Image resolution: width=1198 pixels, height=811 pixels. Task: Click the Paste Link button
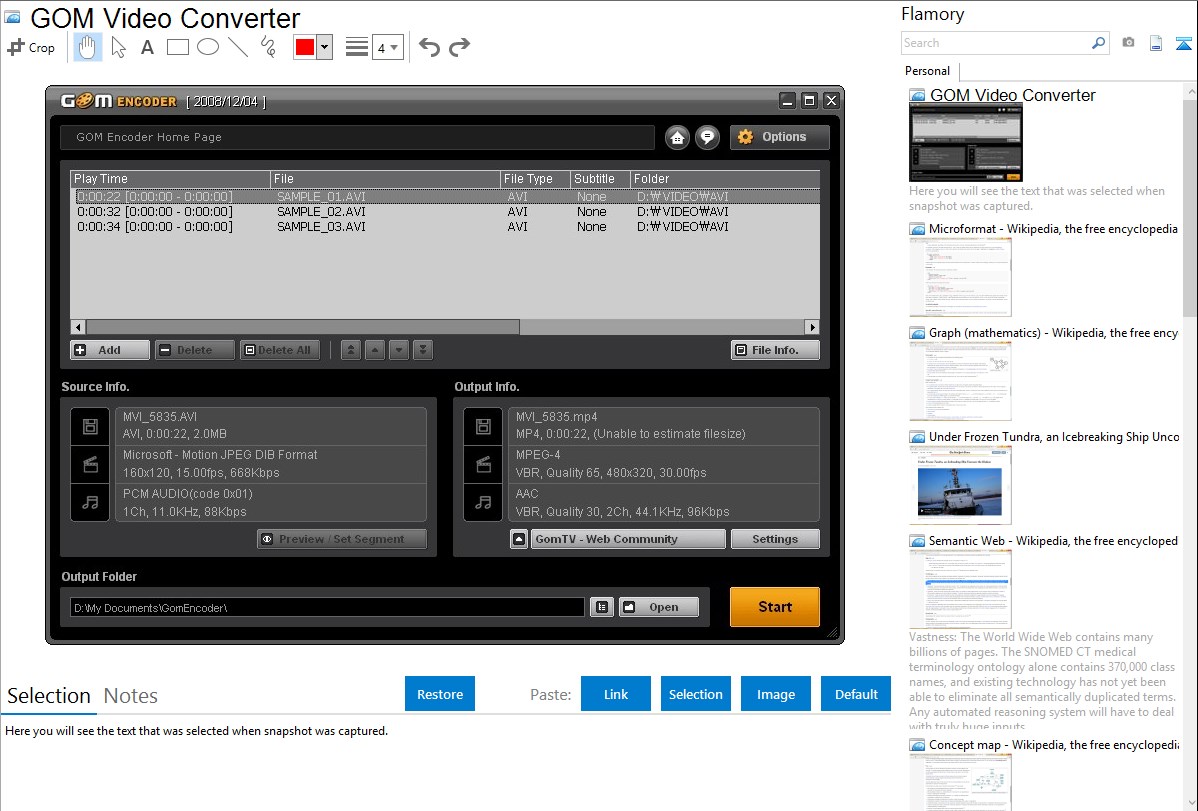(x=616, y=694)
